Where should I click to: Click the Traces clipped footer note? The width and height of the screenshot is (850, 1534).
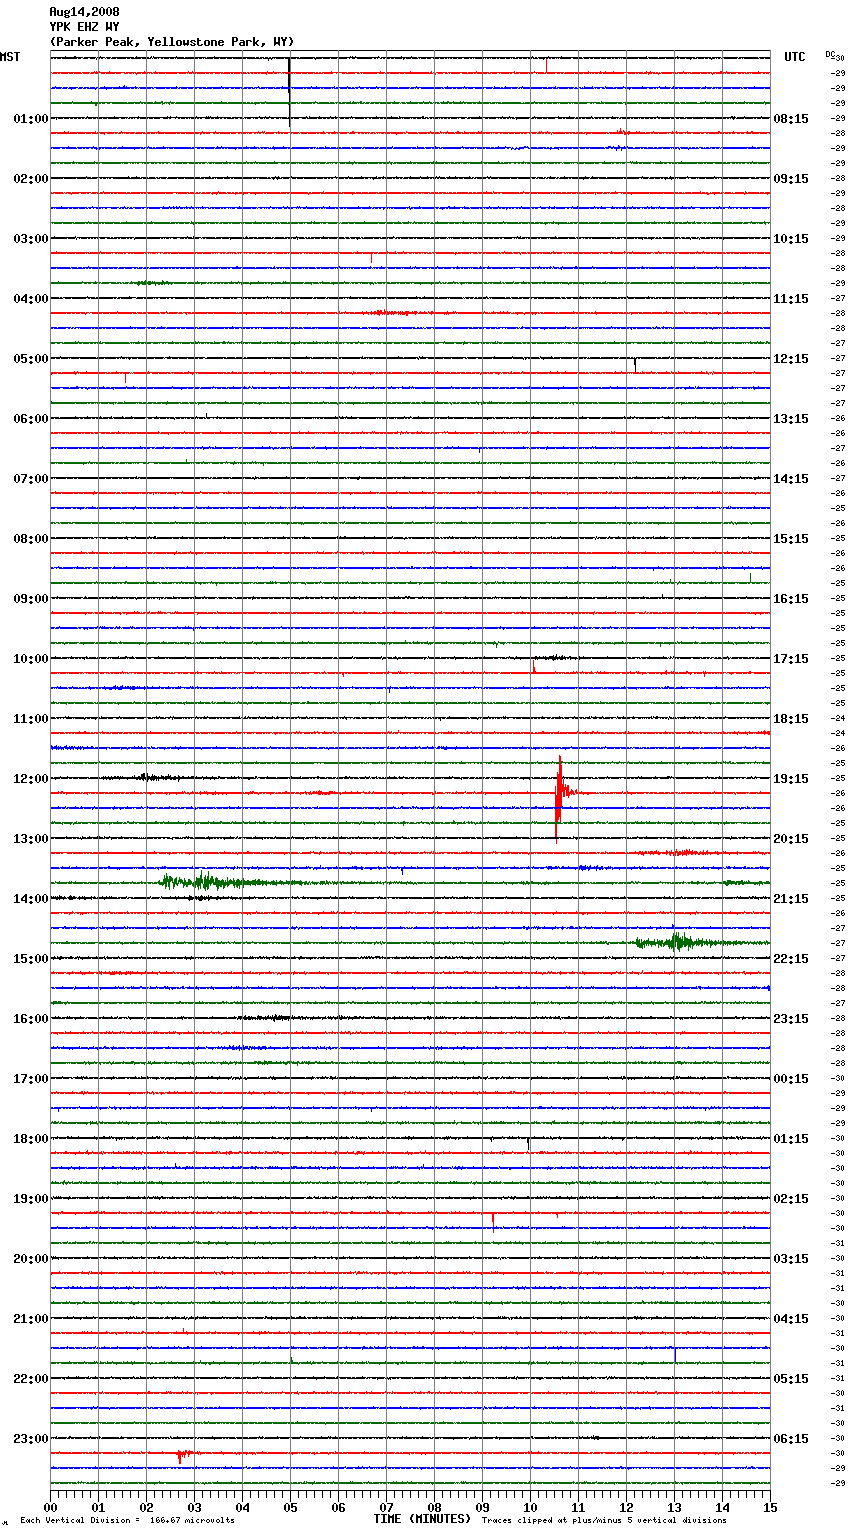tap(604, 1521)
